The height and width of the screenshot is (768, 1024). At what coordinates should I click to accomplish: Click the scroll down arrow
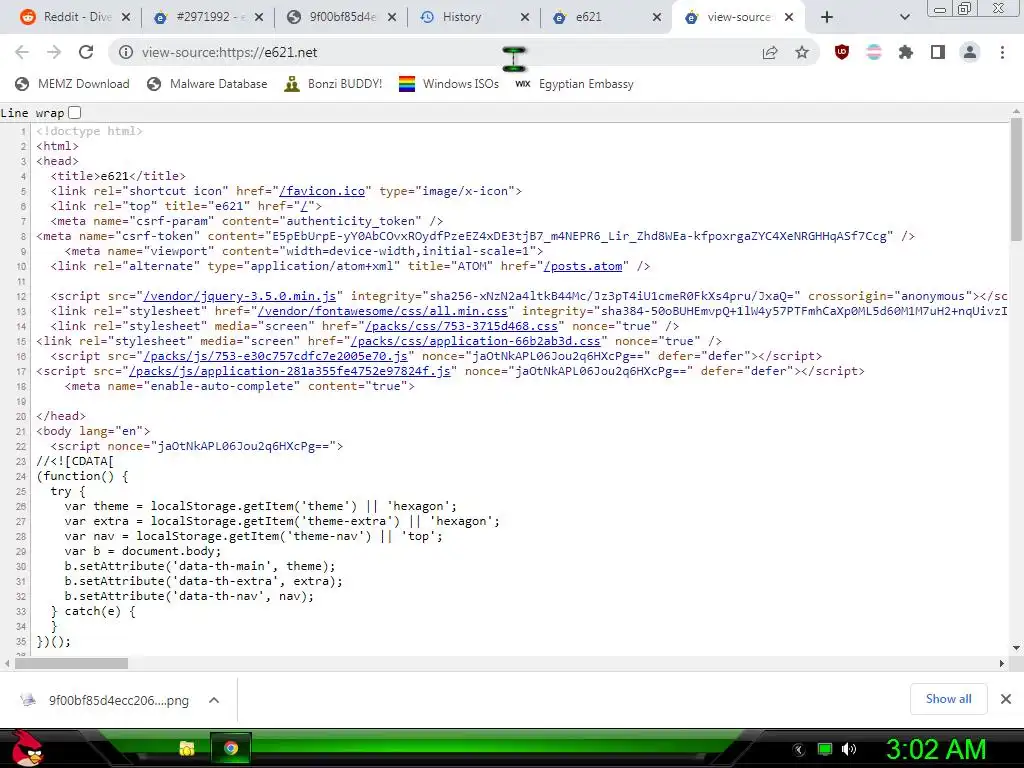point(1016,647)
